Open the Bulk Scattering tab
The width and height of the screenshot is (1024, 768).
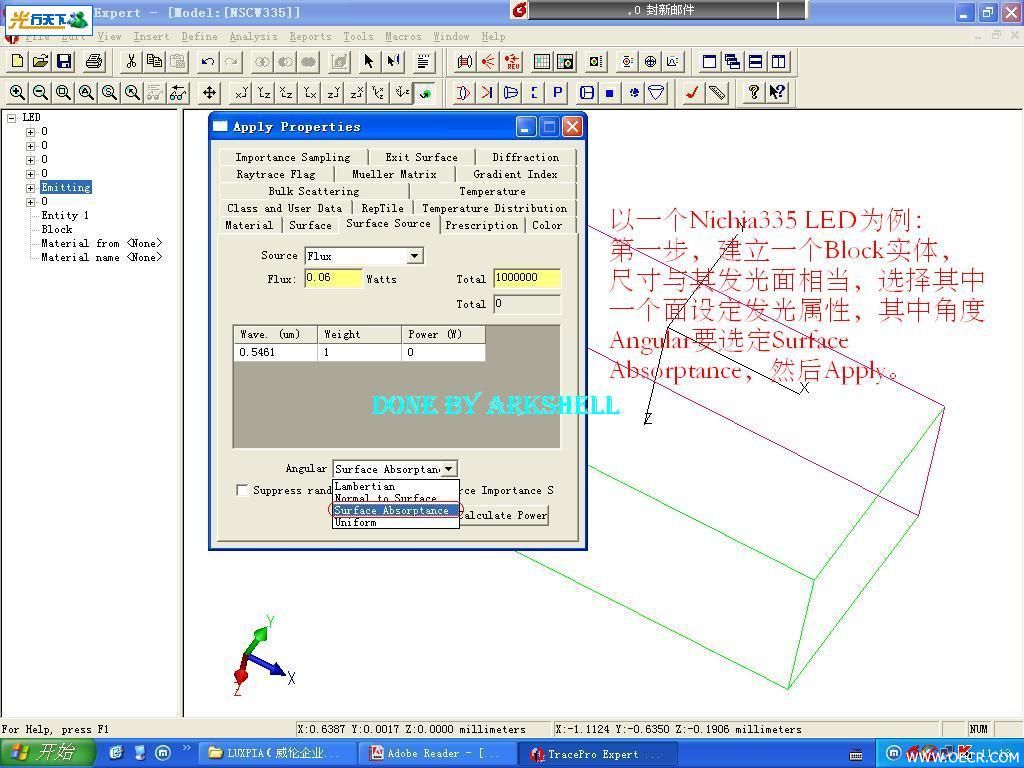tap(313, 191)
